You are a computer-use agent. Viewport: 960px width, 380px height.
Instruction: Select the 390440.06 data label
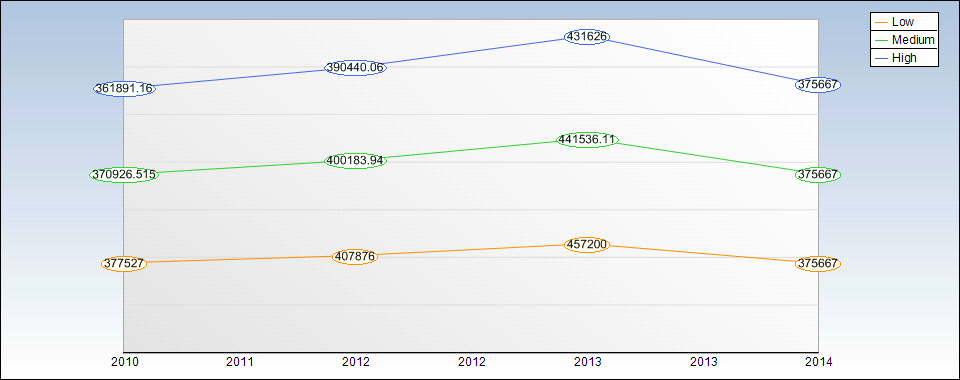pyautogui.click(x=355, y=67)
